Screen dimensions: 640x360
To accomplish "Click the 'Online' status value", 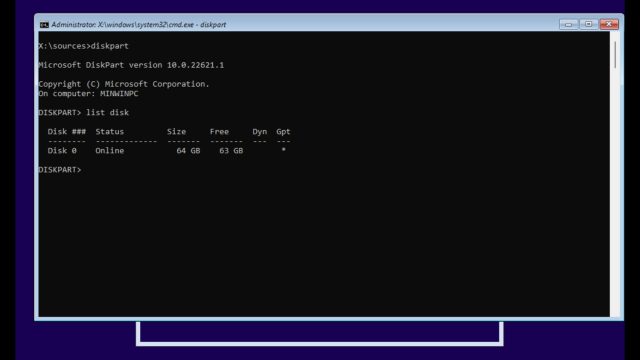I will (x=110, y=151).
